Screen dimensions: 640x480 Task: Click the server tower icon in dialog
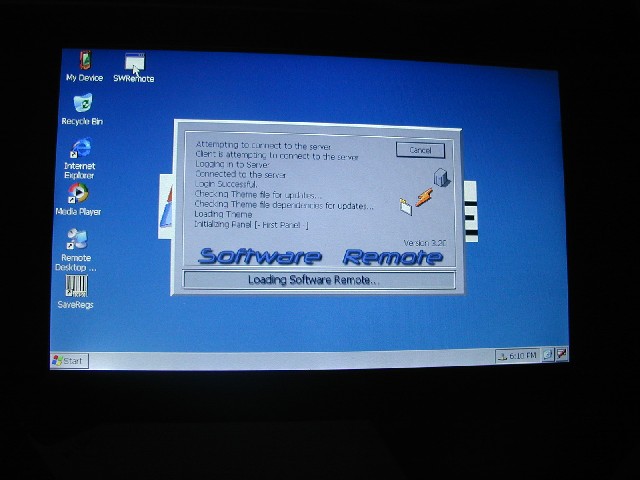pos(442,178)
